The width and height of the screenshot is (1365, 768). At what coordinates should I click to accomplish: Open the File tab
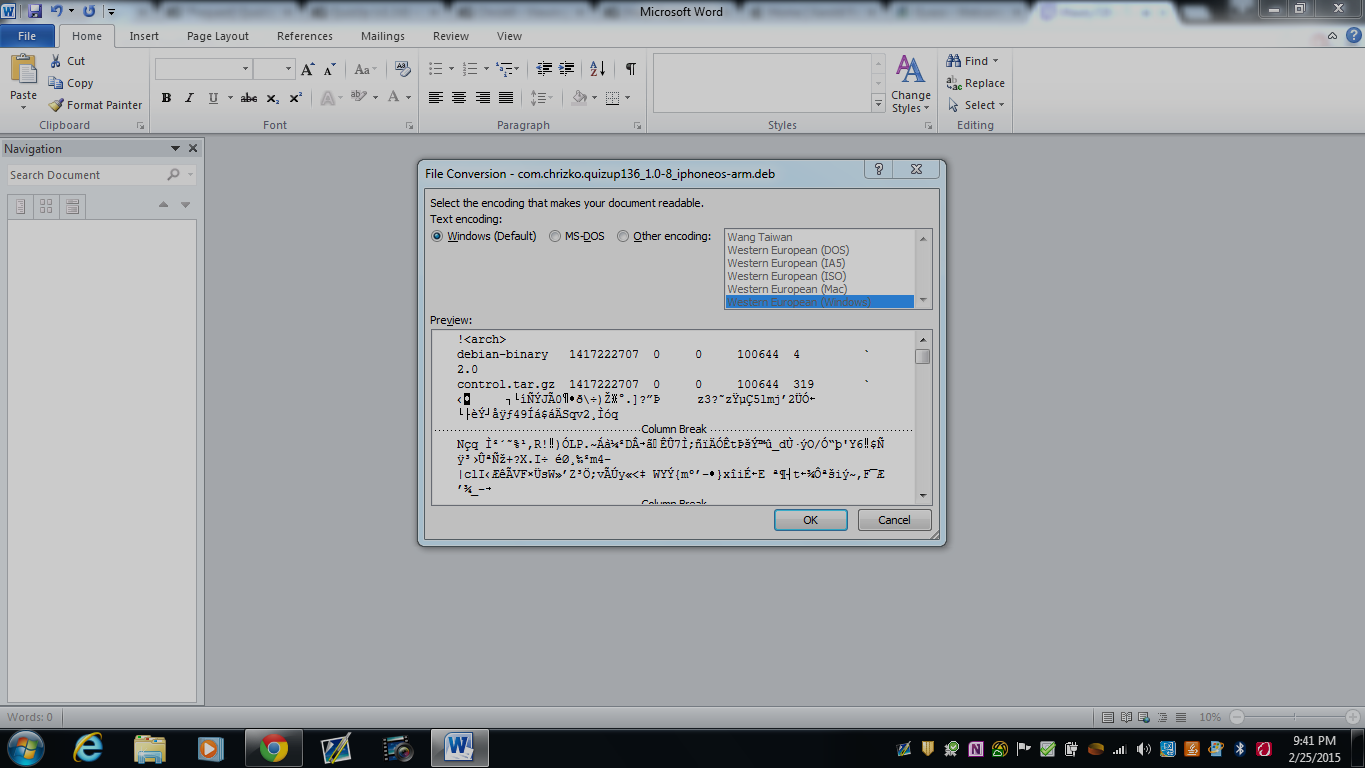27,36
